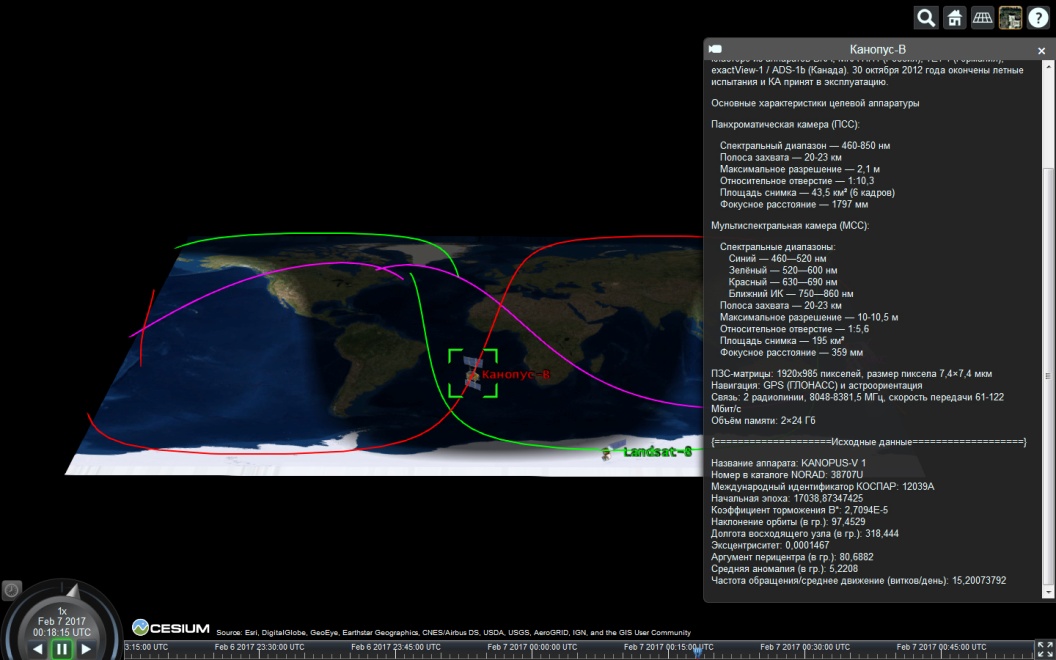Click 'Относительное отверстие — 1:5,6' line
Image resolution: width=1056 pixels, height=660 pixels.
[x=794, y=329]
